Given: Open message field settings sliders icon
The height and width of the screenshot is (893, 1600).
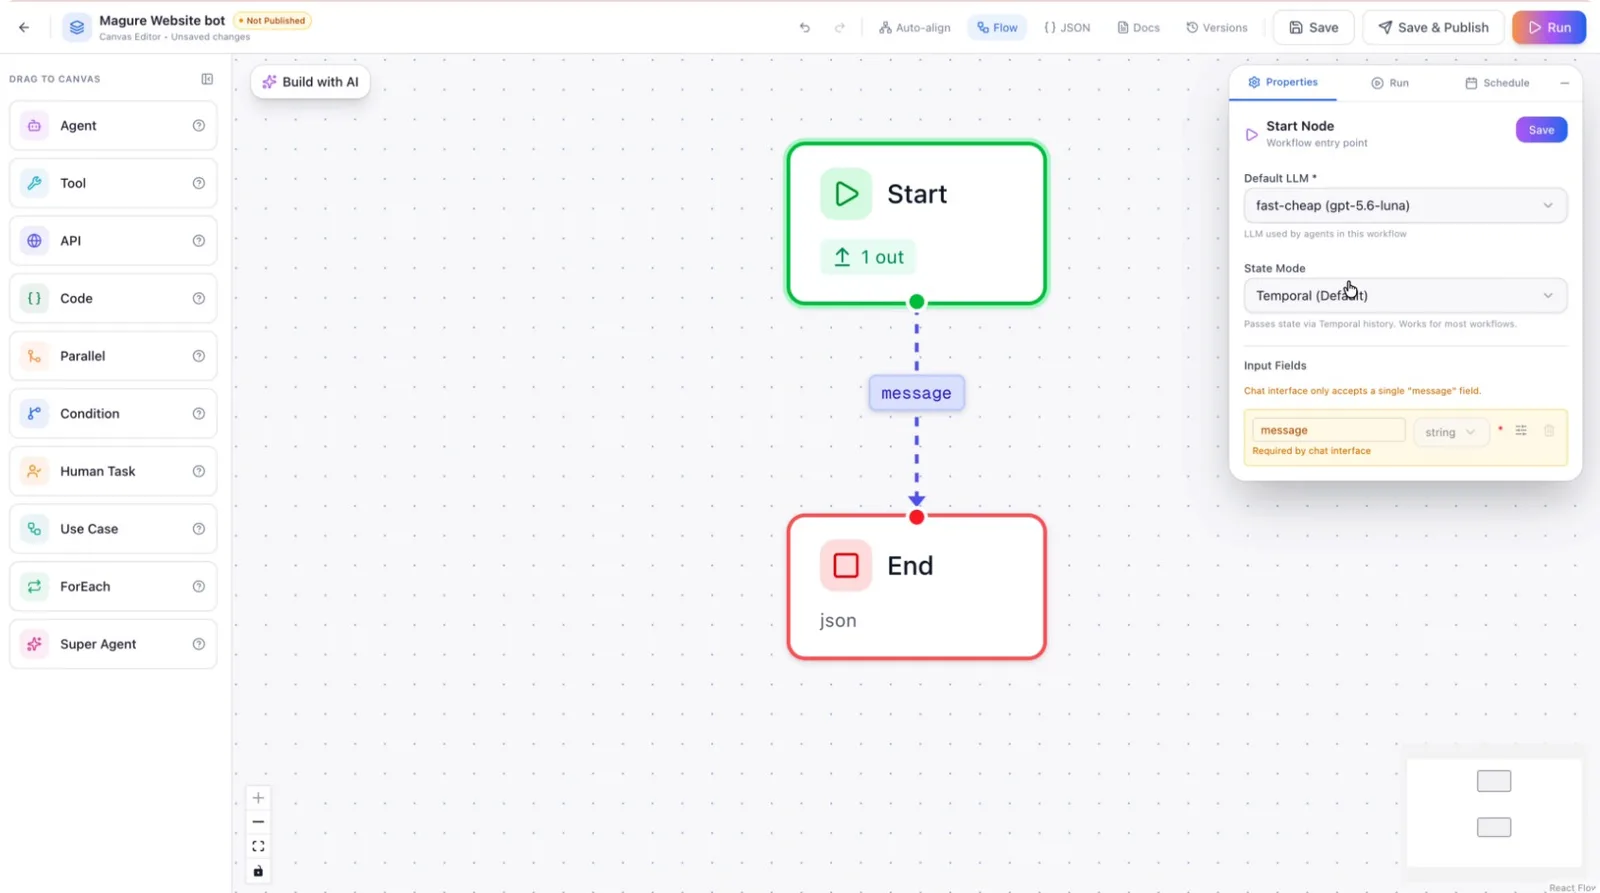Looking at the screenshot, I should [1521, 431].
